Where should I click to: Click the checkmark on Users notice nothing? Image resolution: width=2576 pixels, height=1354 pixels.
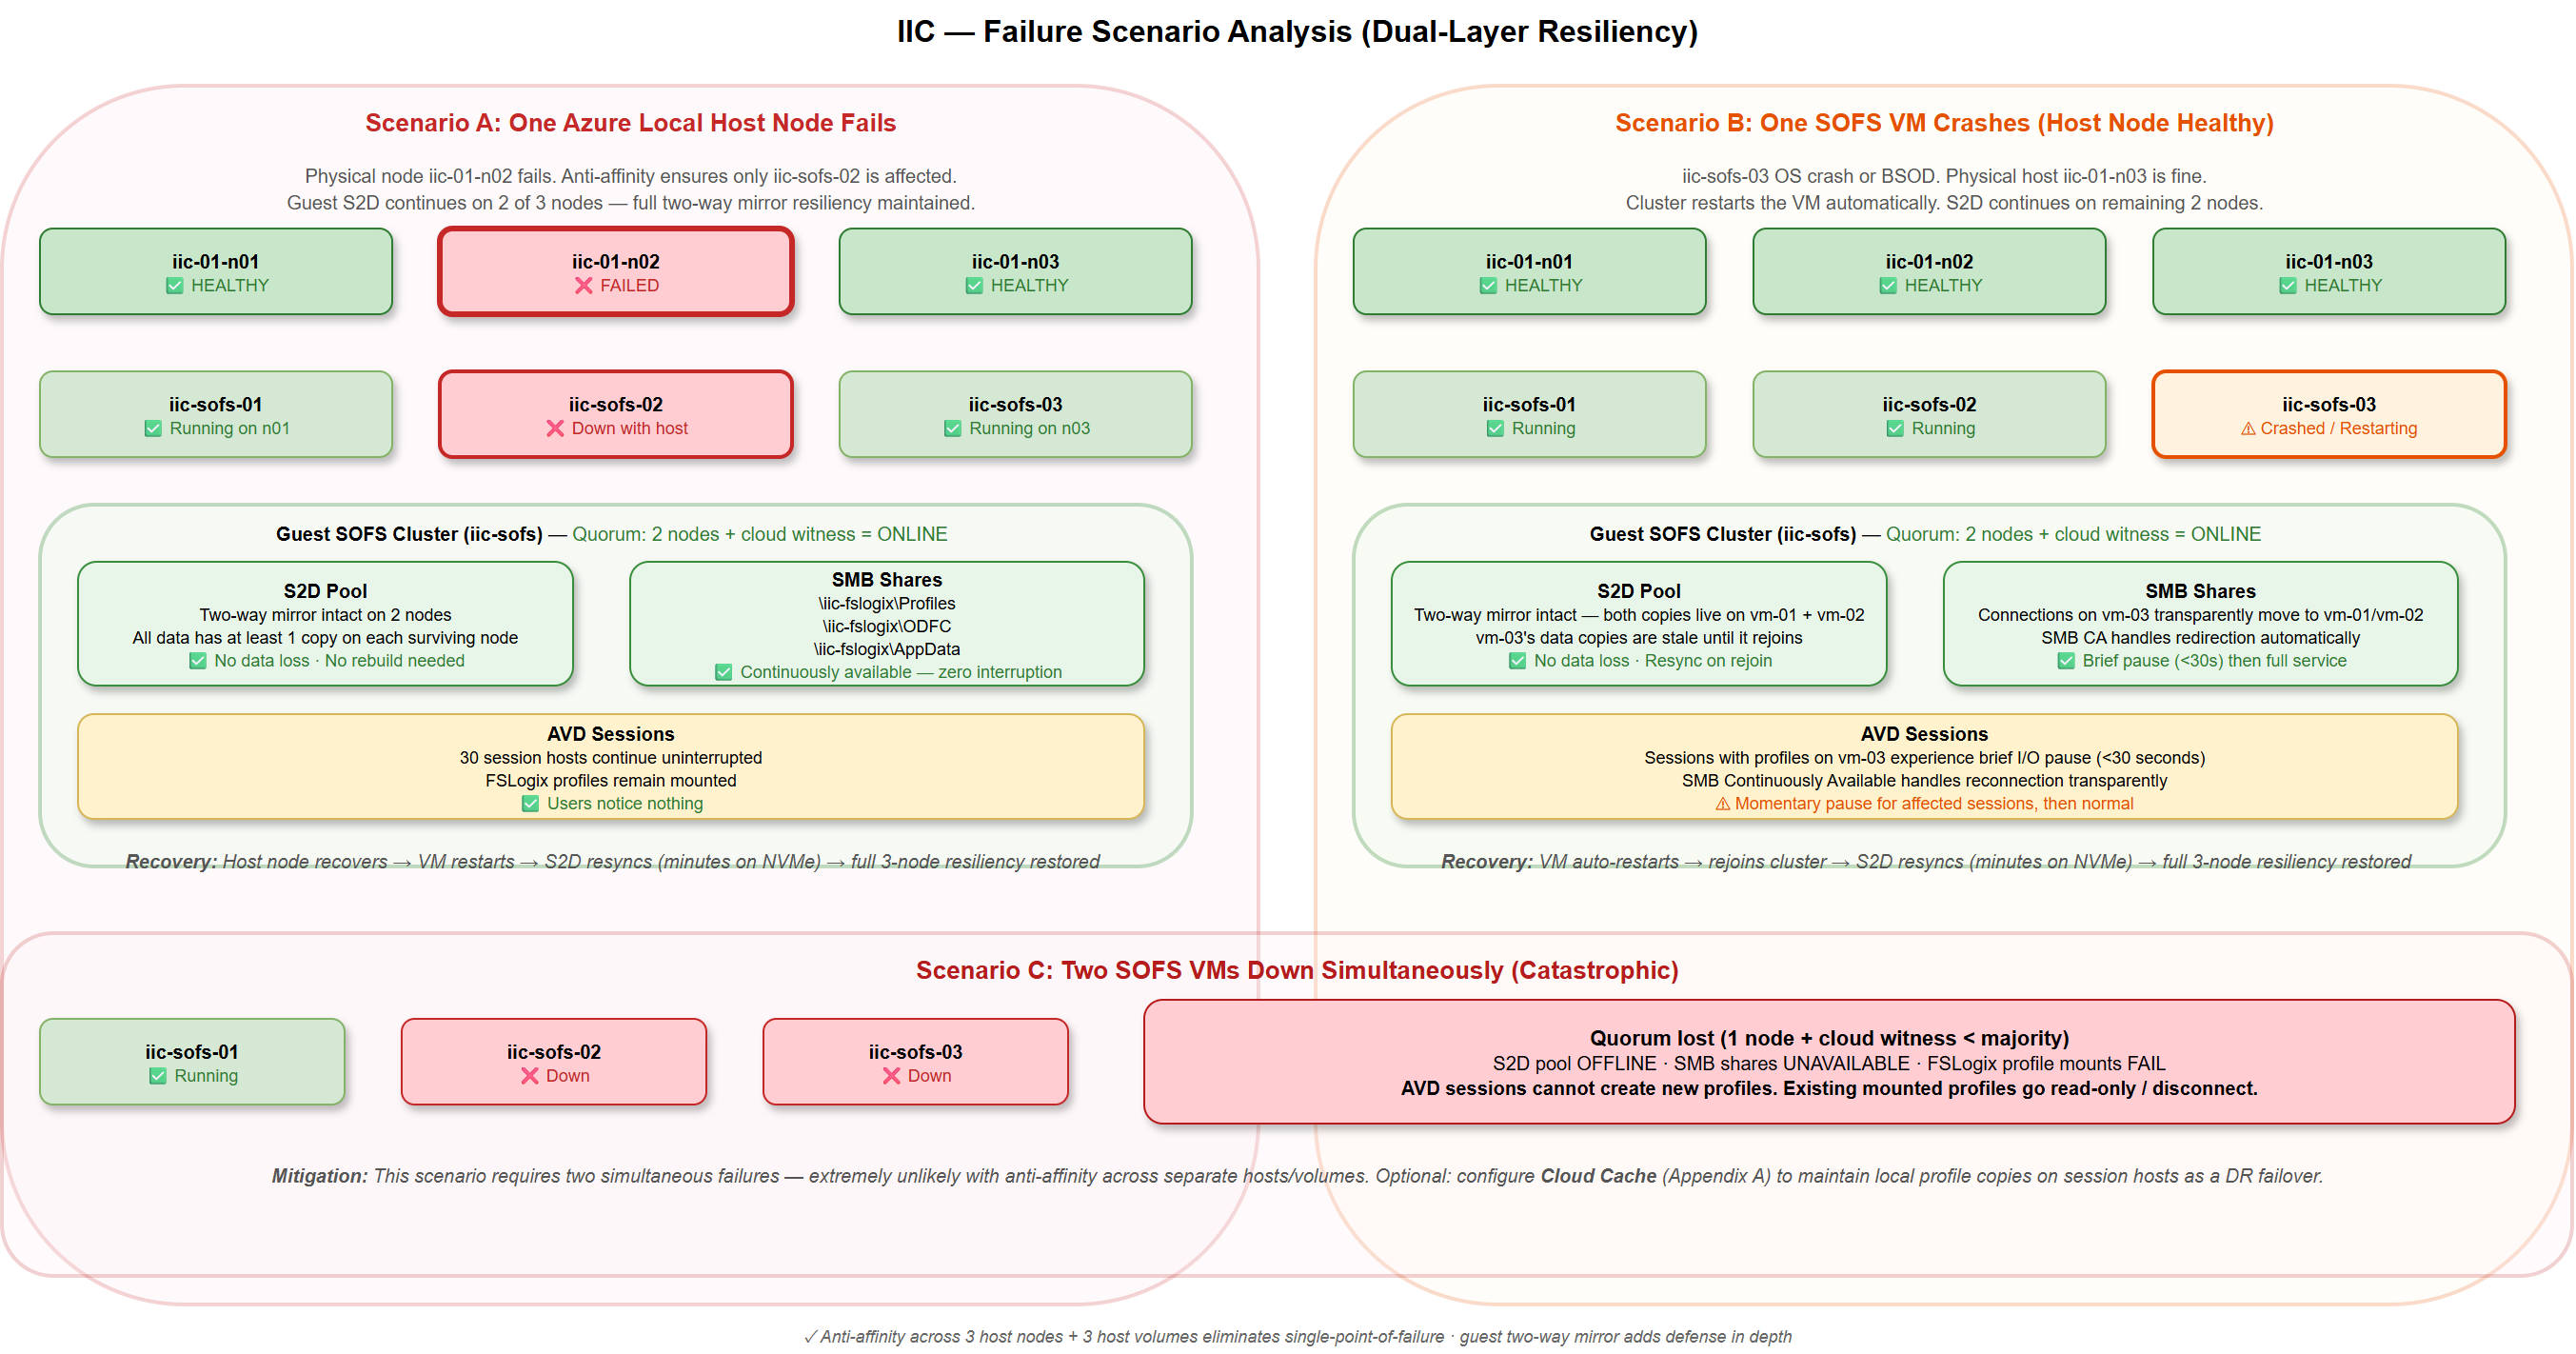pyautogui.click(x=531, y=803)
